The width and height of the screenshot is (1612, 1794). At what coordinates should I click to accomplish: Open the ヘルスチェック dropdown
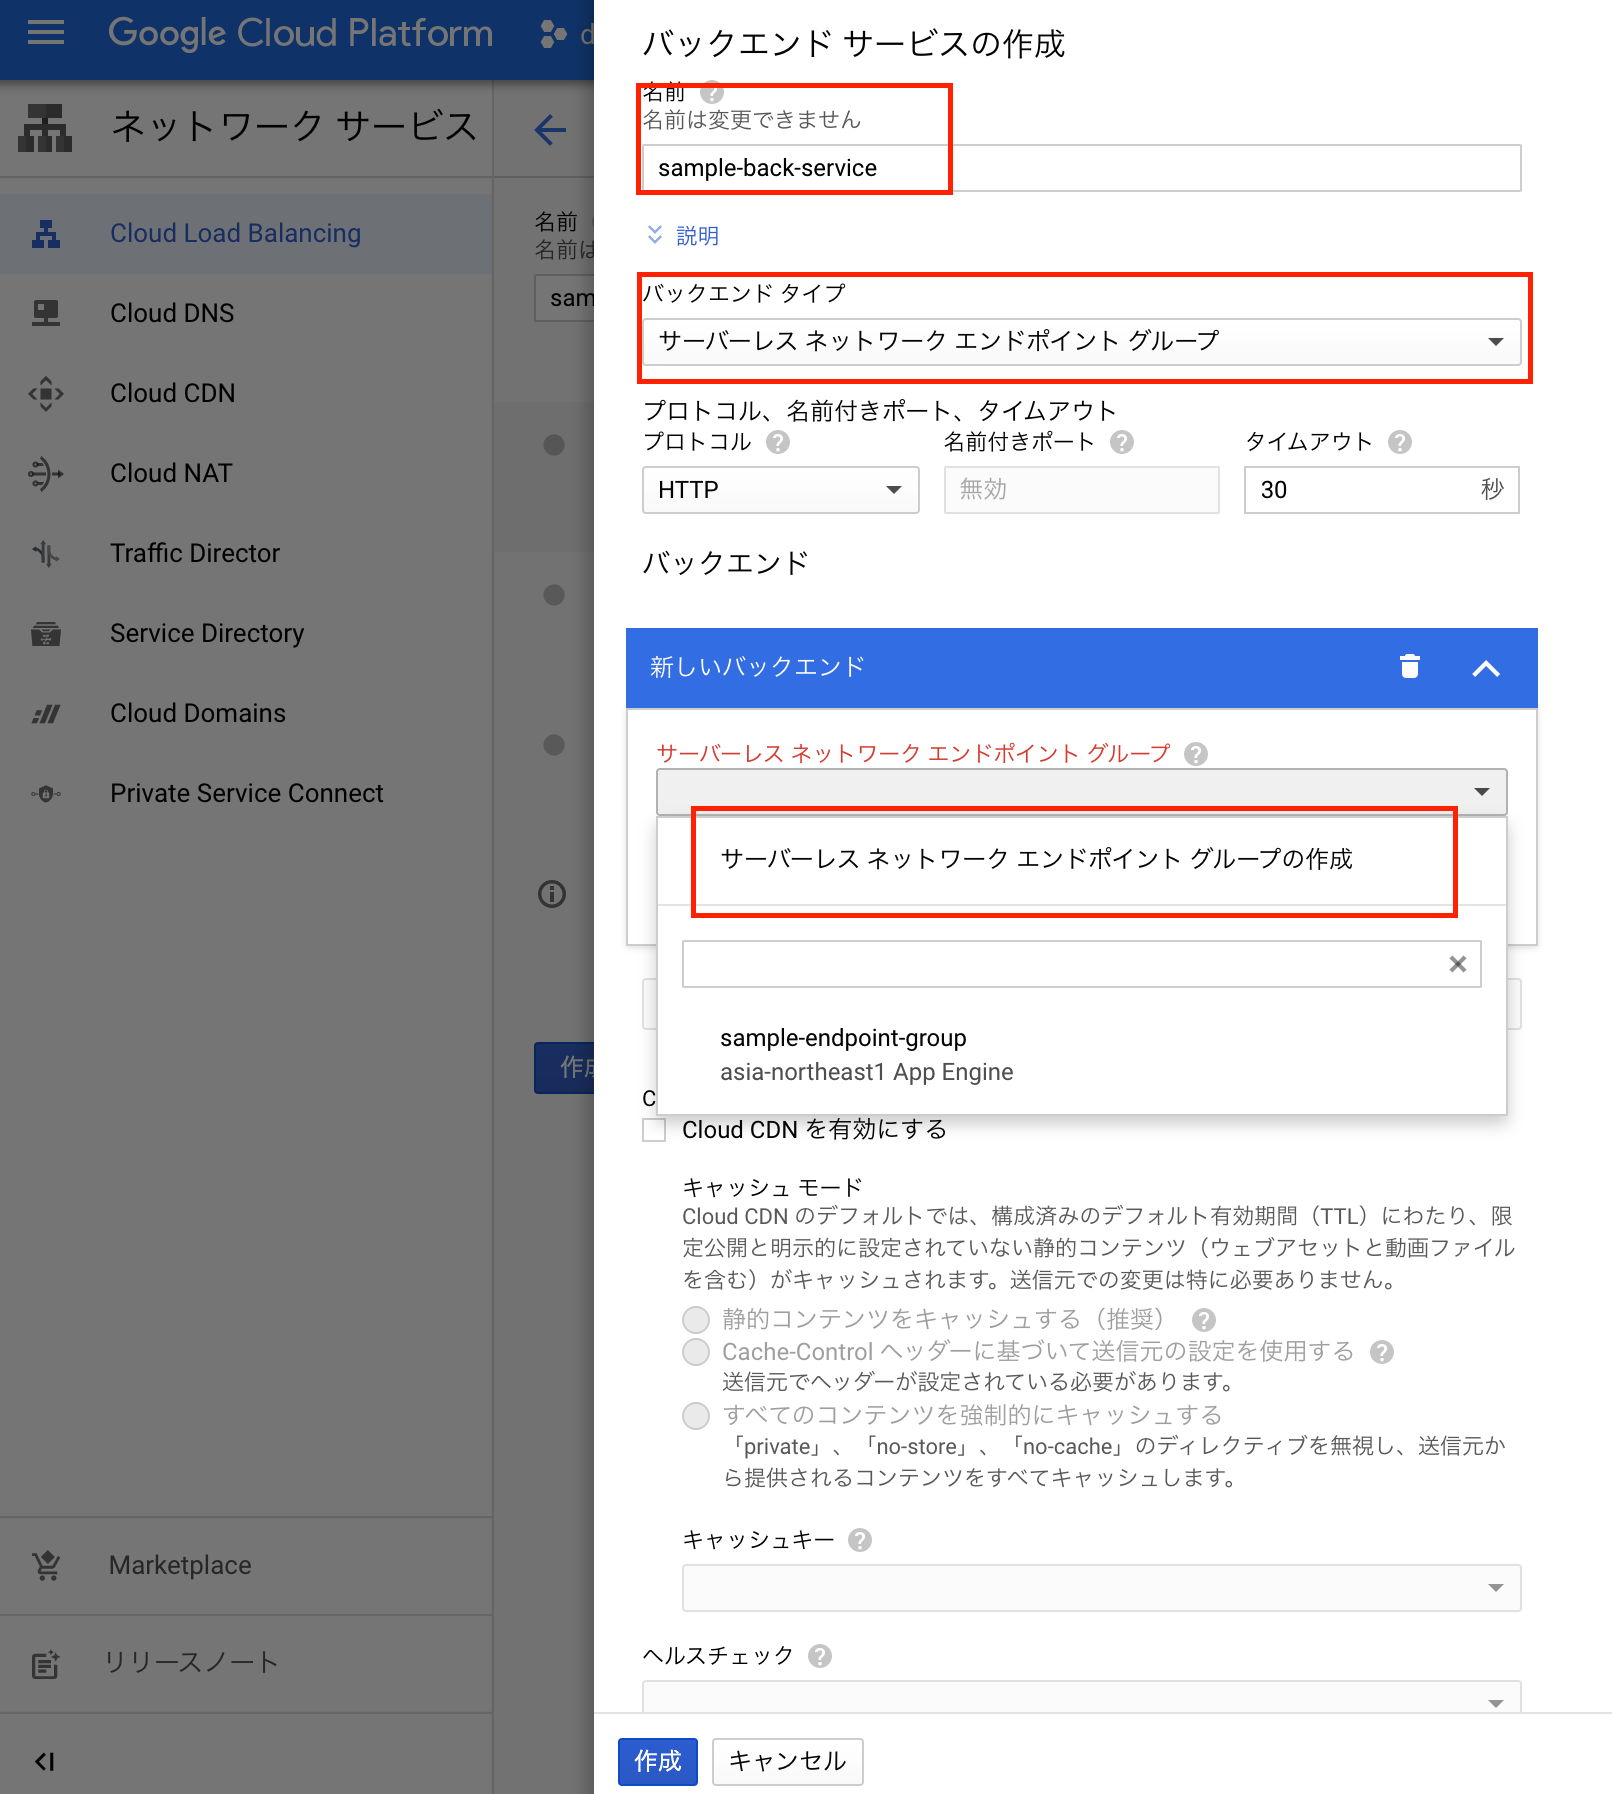(1081, 1698)
